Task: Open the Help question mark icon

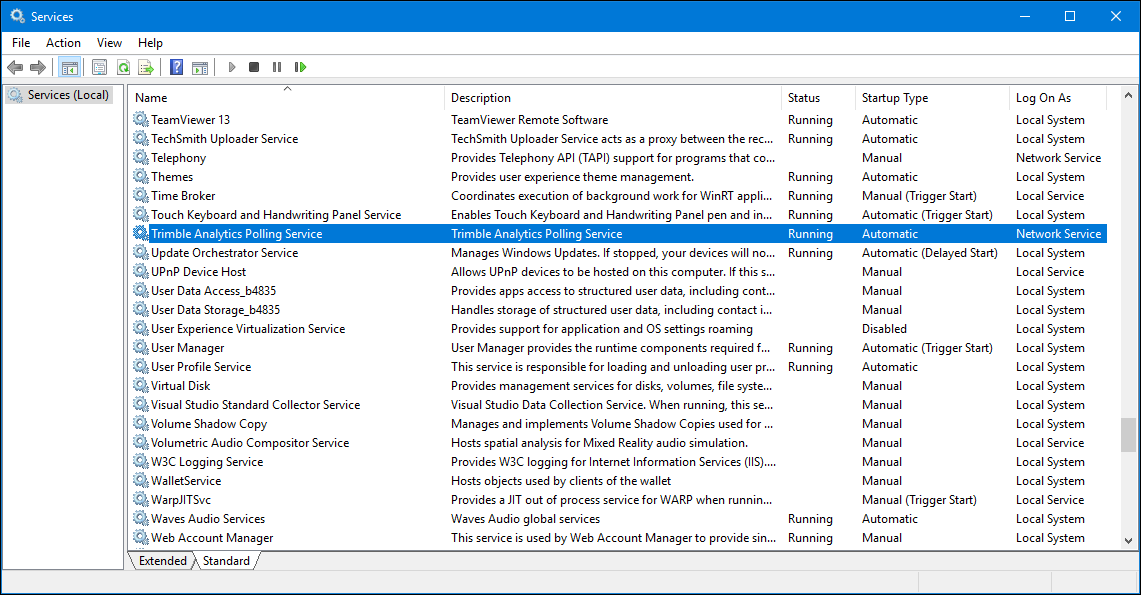Action: [176, 68]
